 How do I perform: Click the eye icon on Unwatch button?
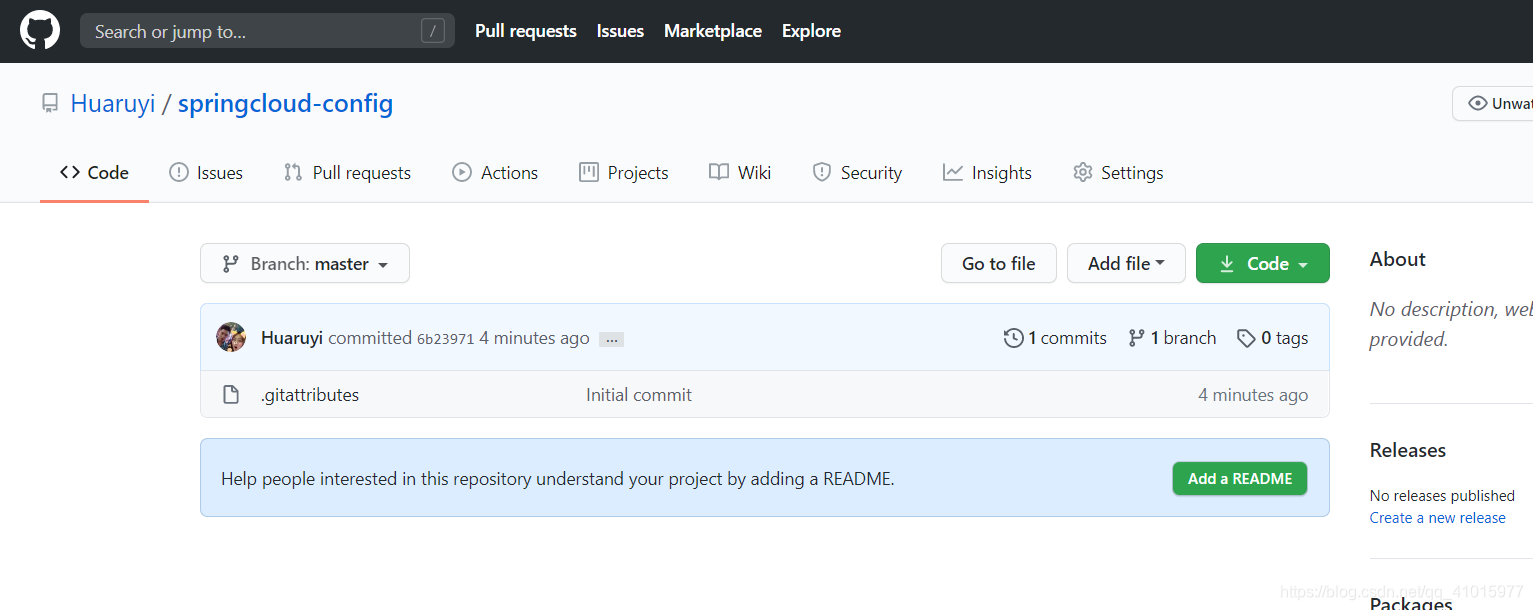click(1477, 103)
